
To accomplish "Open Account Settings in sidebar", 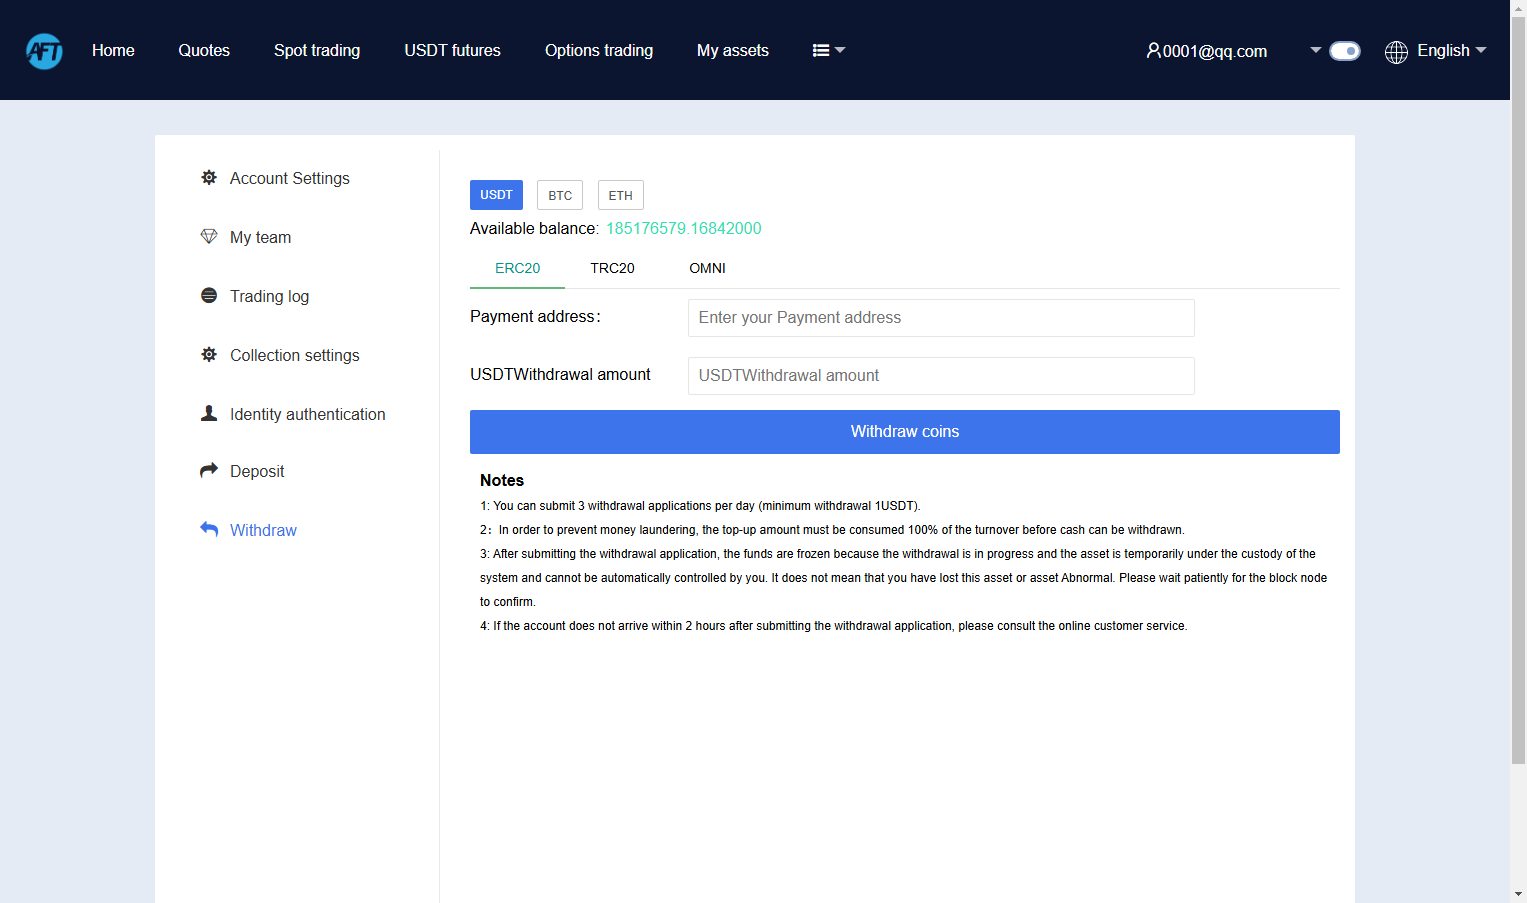I will point(290,178).
